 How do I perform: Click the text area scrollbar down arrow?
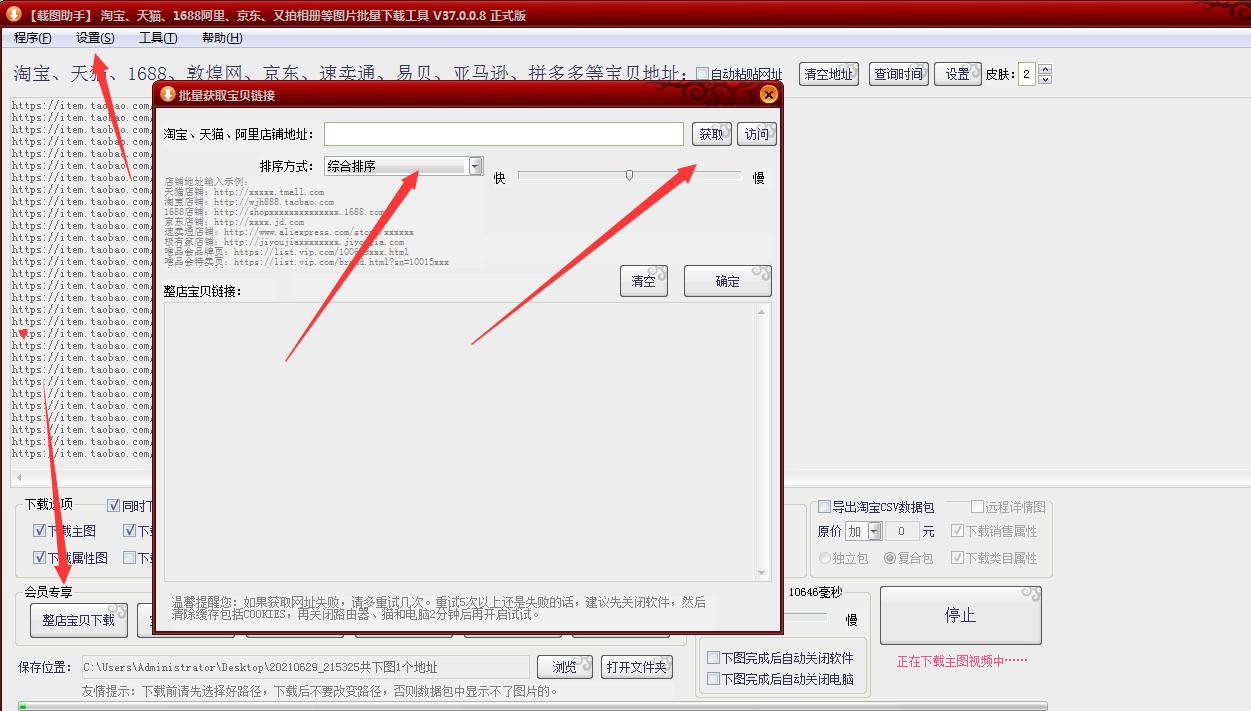pos(763,573)
